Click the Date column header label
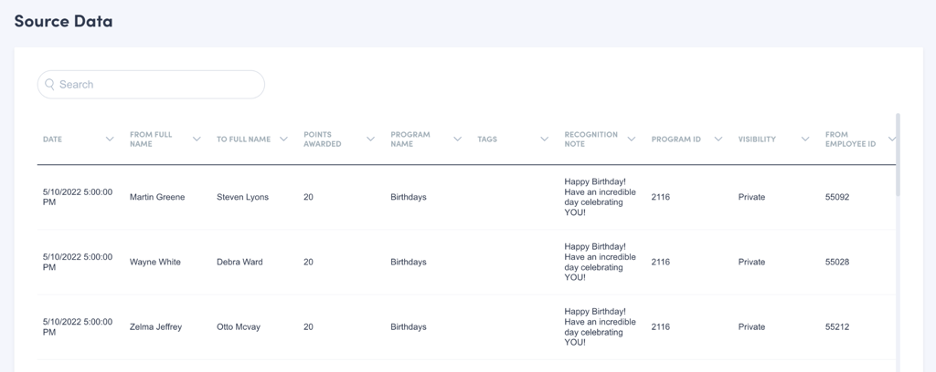Screen dimensions: 936x372 53,139
